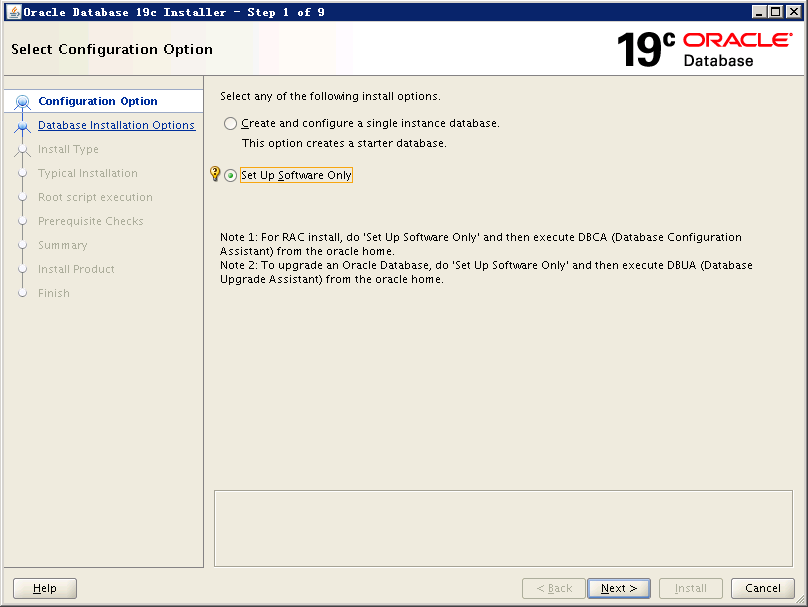Click the Install Type step in sidebar

click(x=68, y=149)
